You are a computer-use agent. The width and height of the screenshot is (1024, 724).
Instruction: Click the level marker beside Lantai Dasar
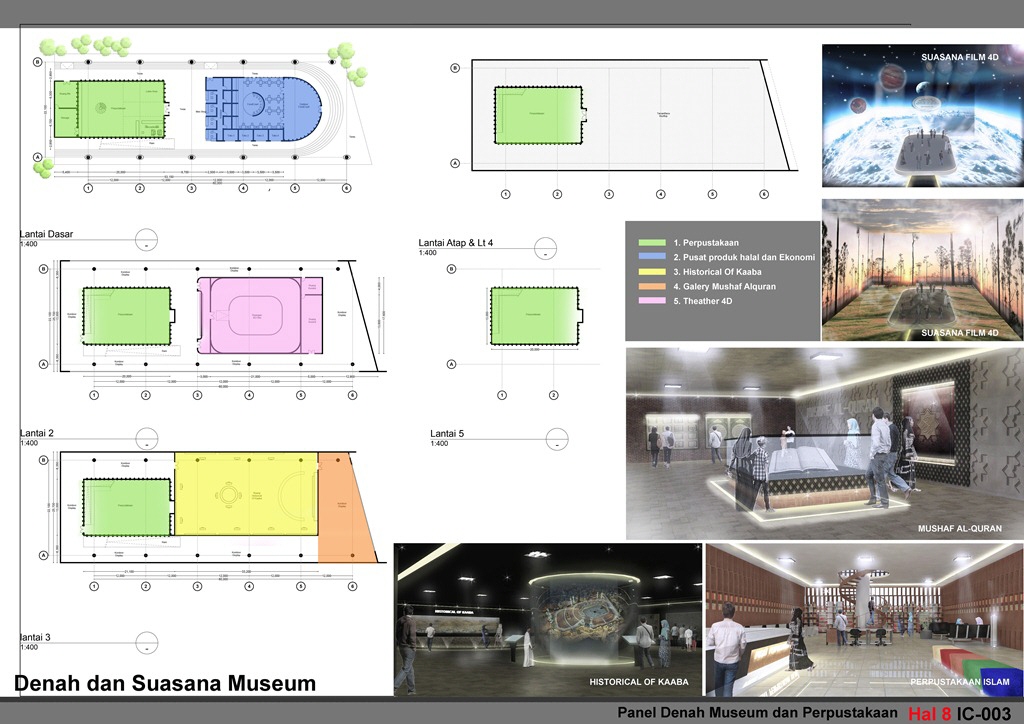[x=145, y=240]
